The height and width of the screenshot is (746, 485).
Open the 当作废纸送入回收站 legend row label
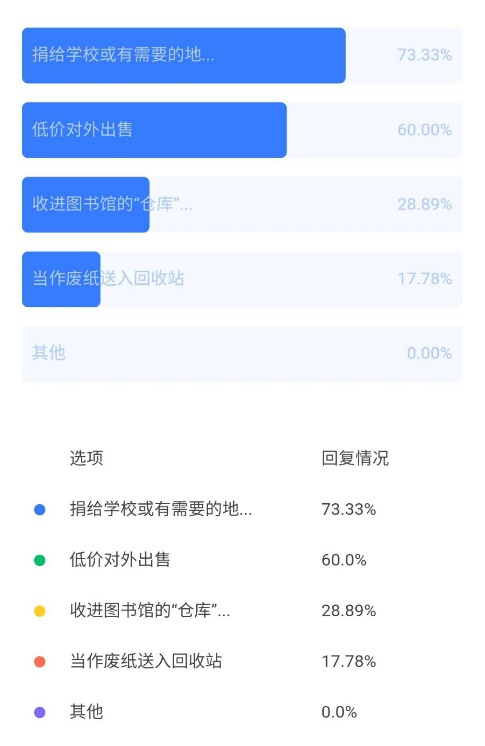tap(146, 661)
